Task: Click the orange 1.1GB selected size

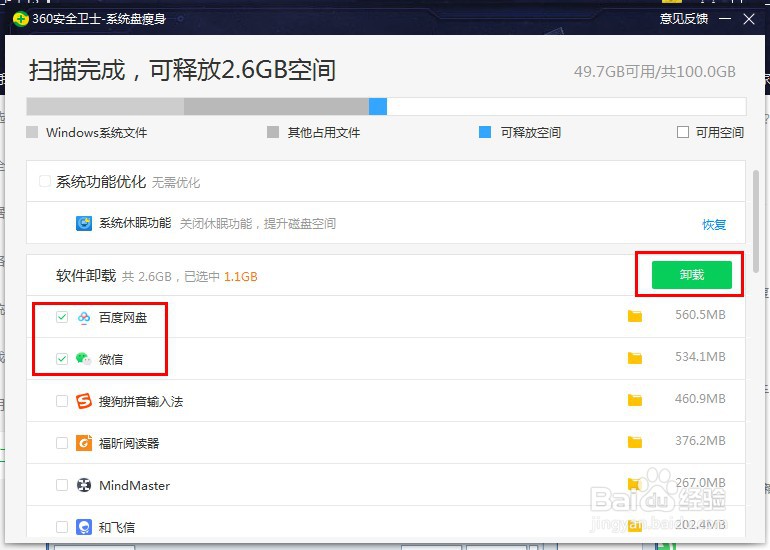Action: tap(241, 276)
